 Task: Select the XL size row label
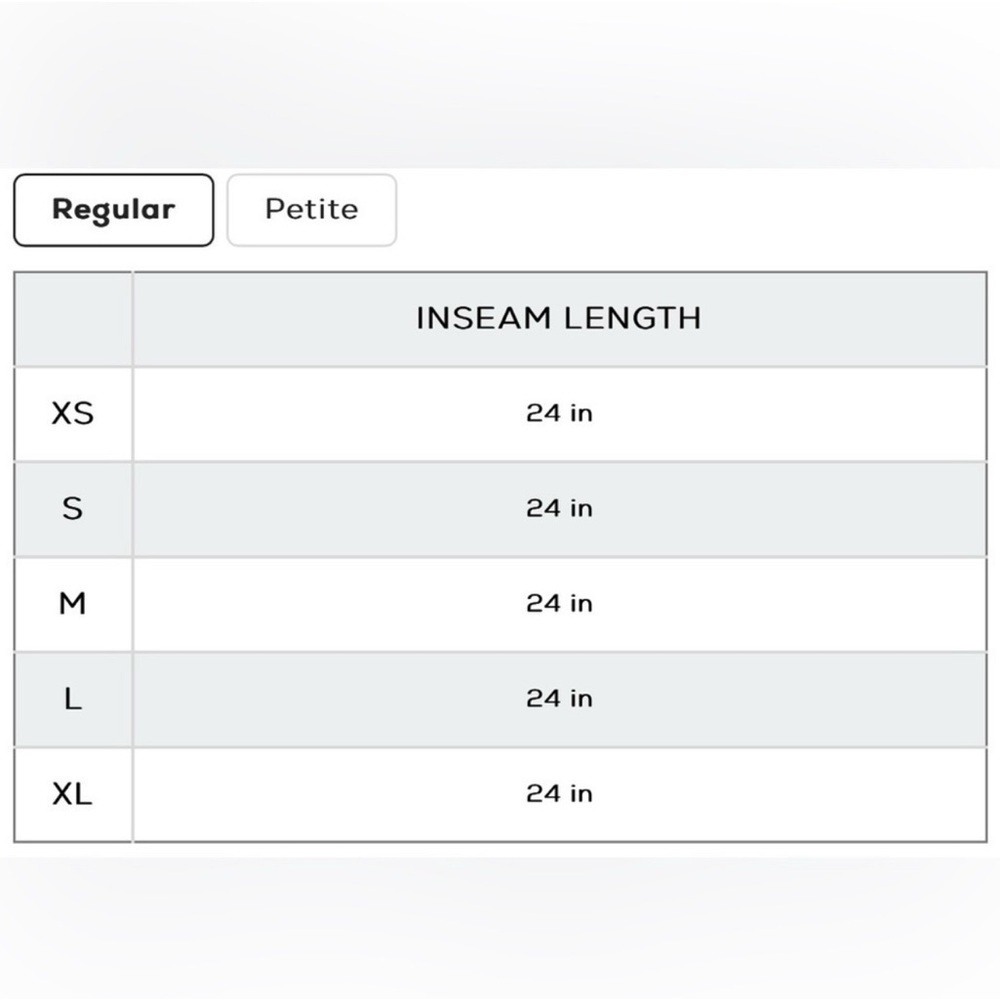[73, 794]
